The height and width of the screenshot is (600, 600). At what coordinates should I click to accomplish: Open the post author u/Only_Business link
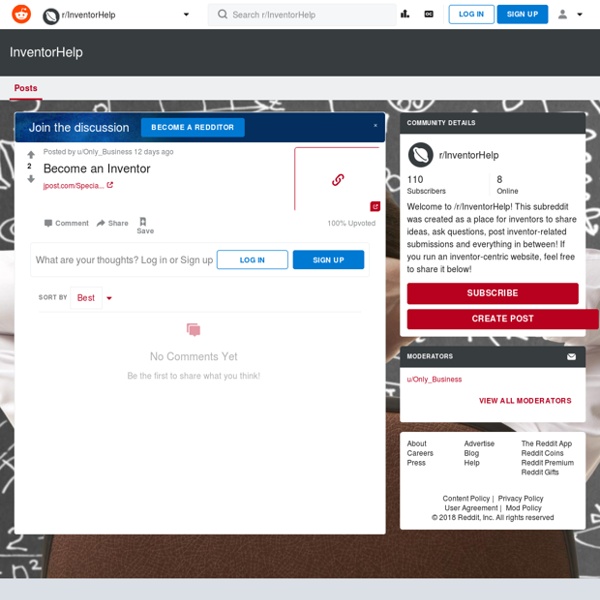[104, 152]
